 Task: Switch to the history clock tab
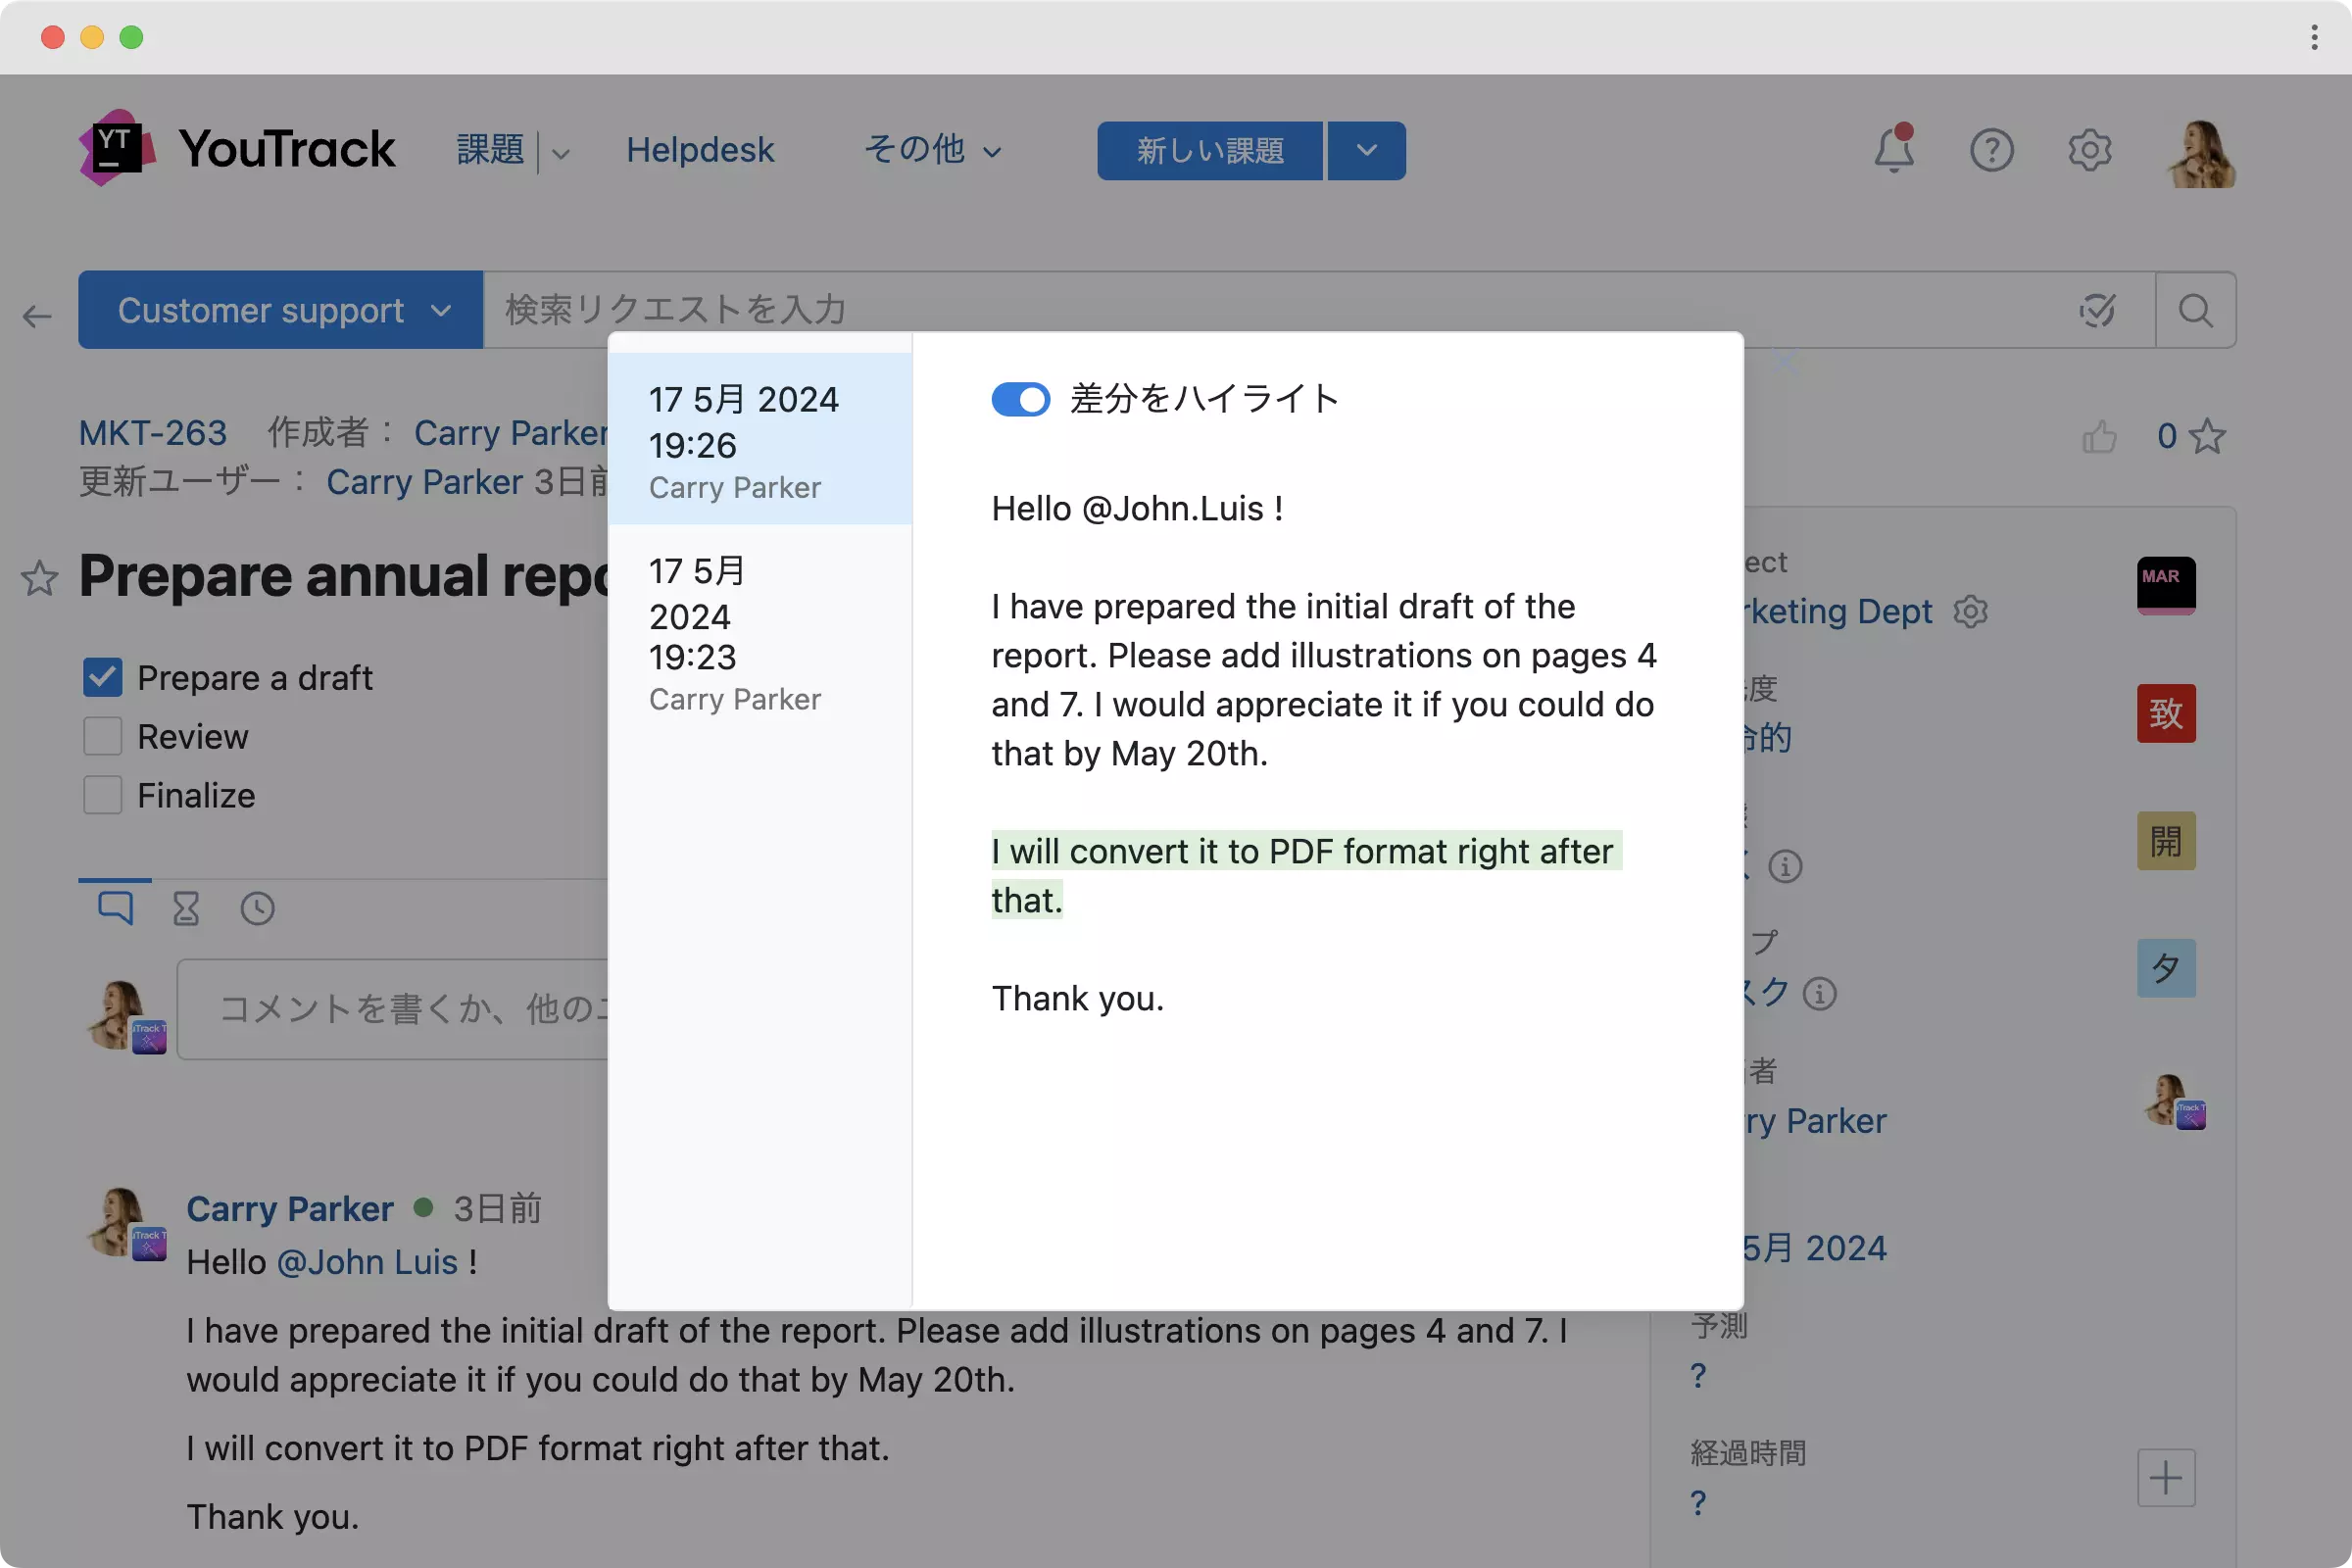click(x=257, y=908)
